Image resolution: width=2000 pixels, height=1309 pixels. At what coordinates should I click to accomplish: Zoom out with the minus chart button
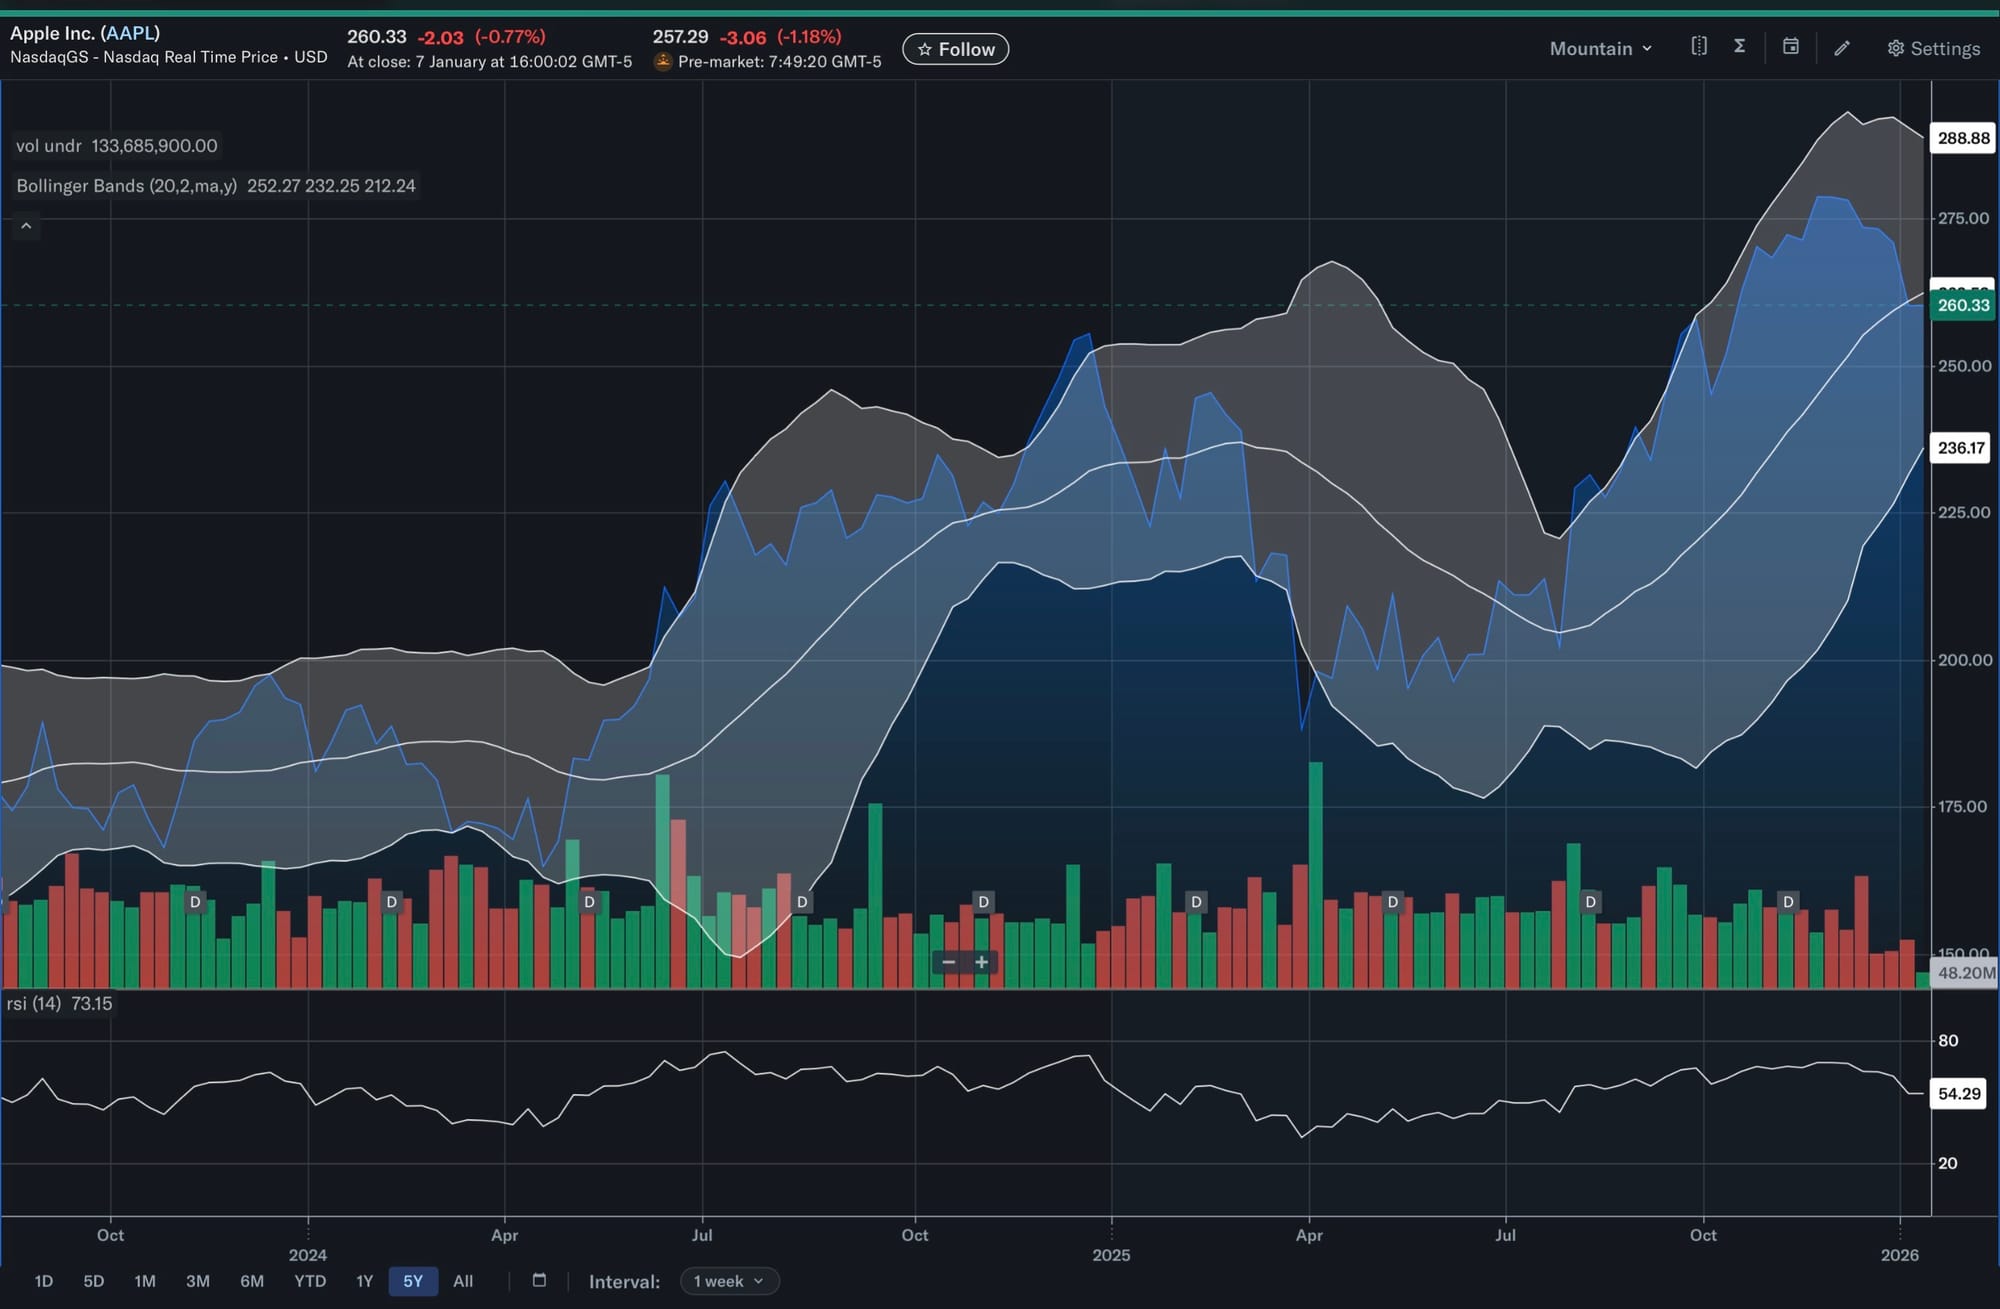tap(949, 962)
